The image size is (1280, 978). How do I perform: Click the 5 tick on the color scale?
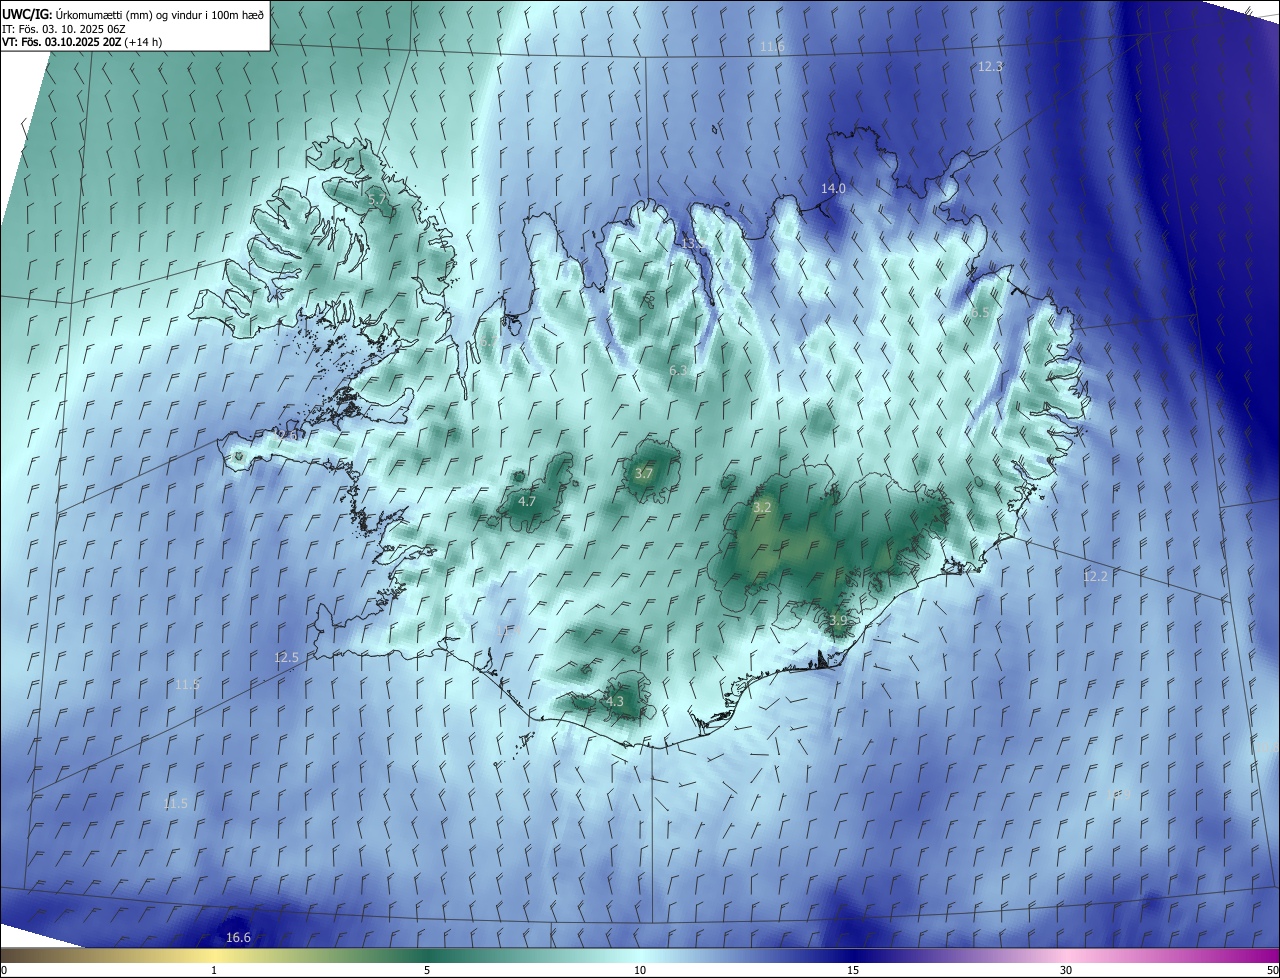pyautogui.click(x=427, y=970)
